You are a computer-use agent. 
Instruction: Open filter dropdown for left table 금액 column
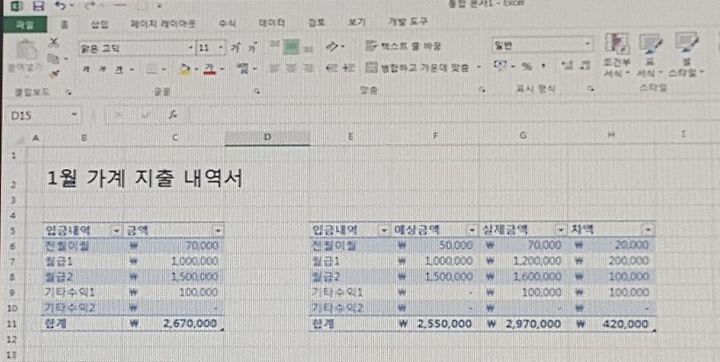coord(218,230)
